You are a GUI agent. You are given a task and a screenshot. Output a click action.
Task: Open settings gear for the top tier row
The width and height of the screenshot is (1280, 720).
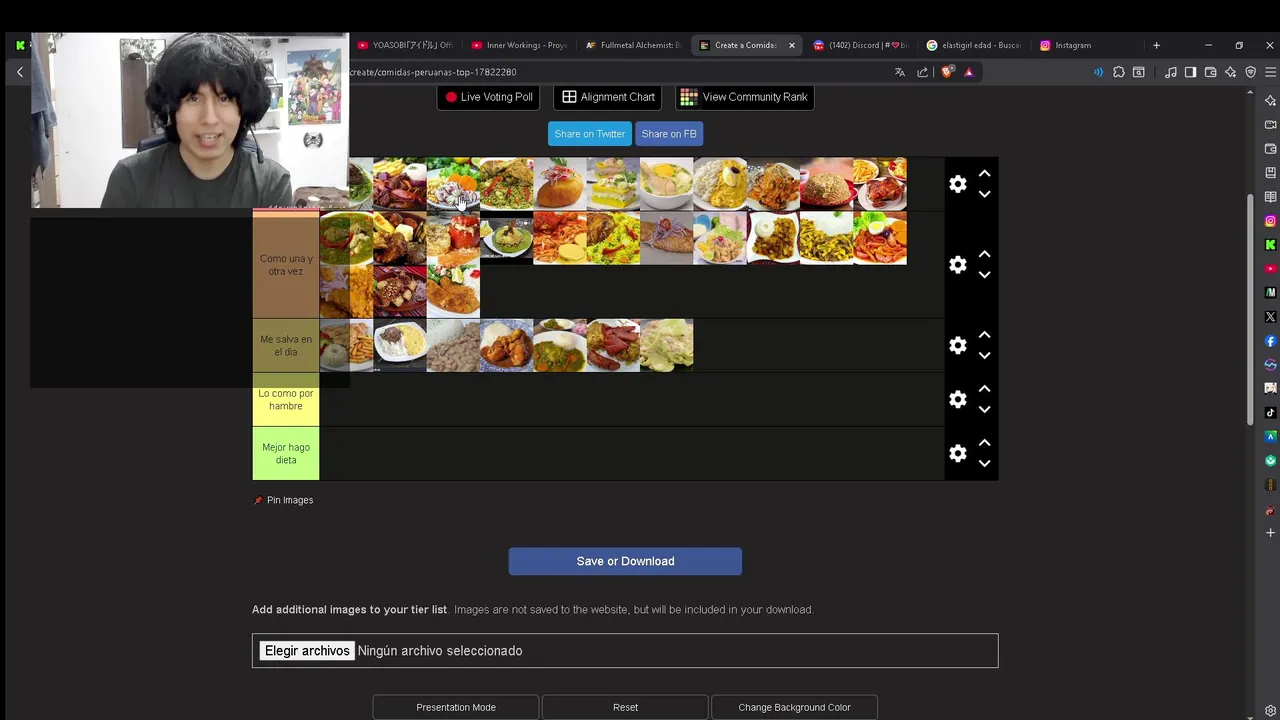tap(958, 184)
